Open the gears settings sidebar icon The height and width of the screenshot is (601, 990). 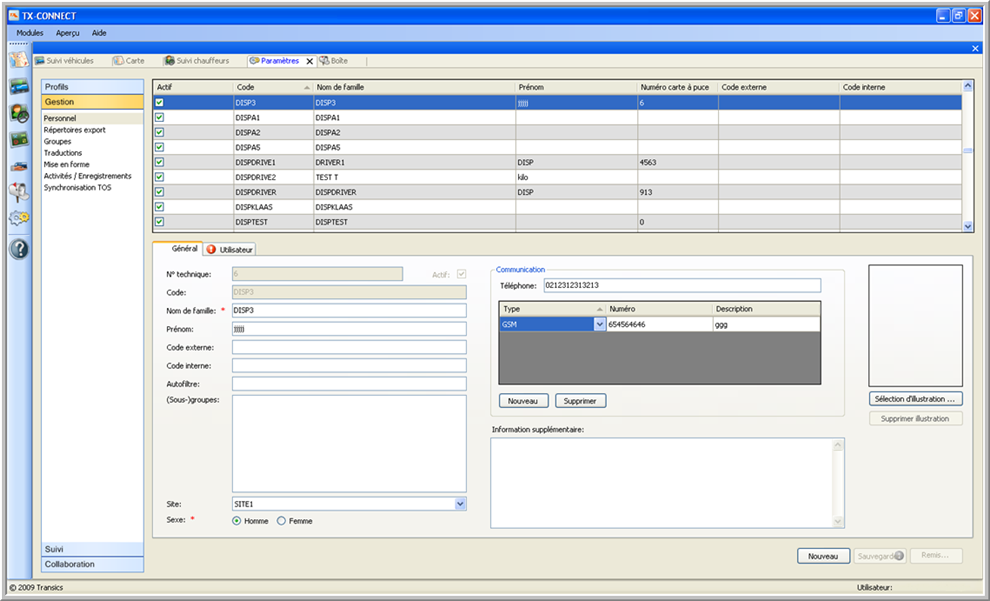(18, 217)
